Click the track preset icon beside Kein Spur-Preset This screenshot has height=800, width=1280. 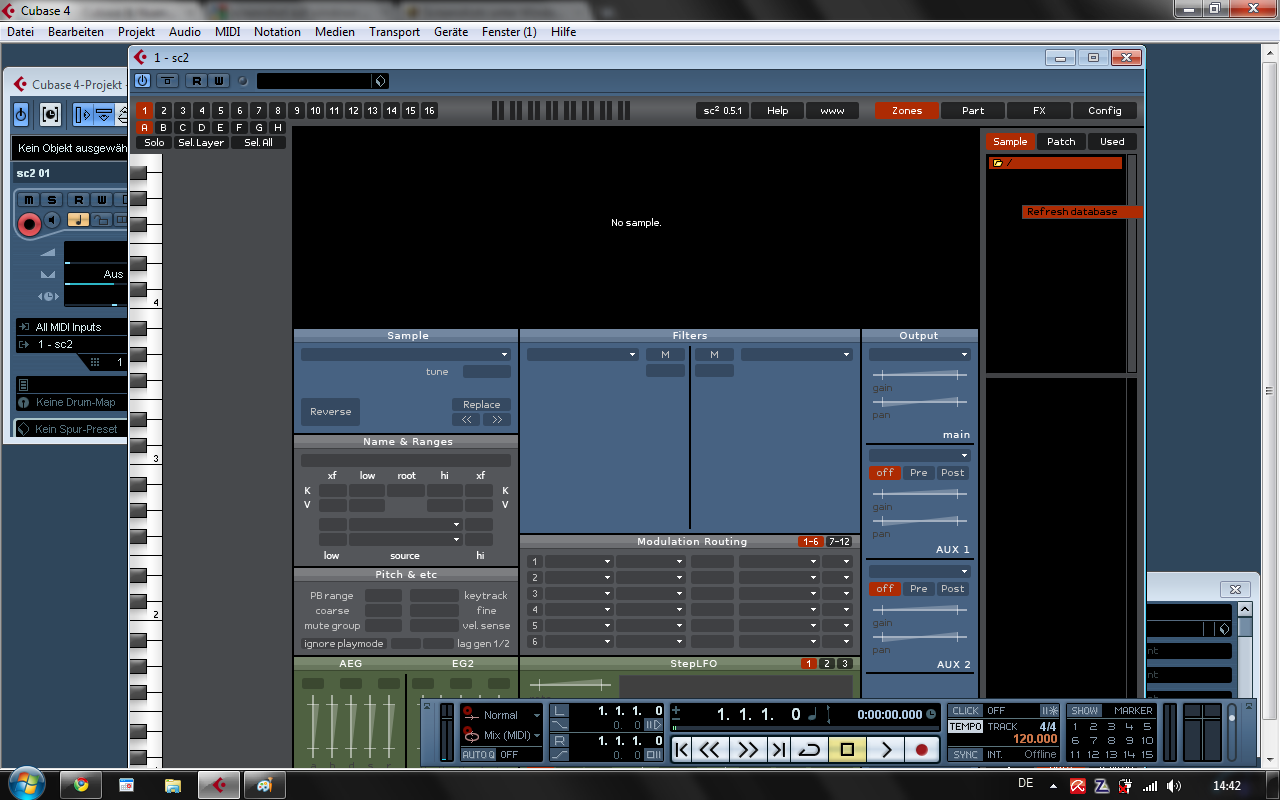(x=24, y=429)
